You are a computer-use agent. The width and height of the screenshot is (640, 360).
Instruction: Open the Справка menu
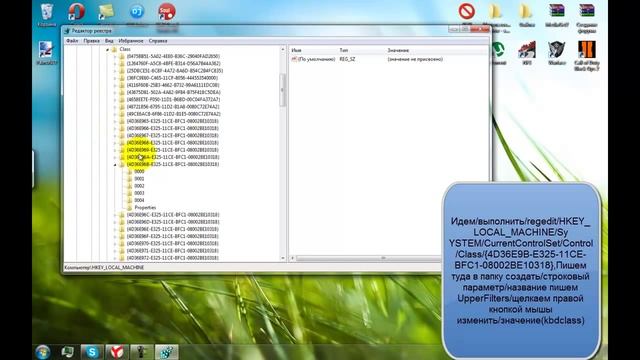click(x=158, y=41)
